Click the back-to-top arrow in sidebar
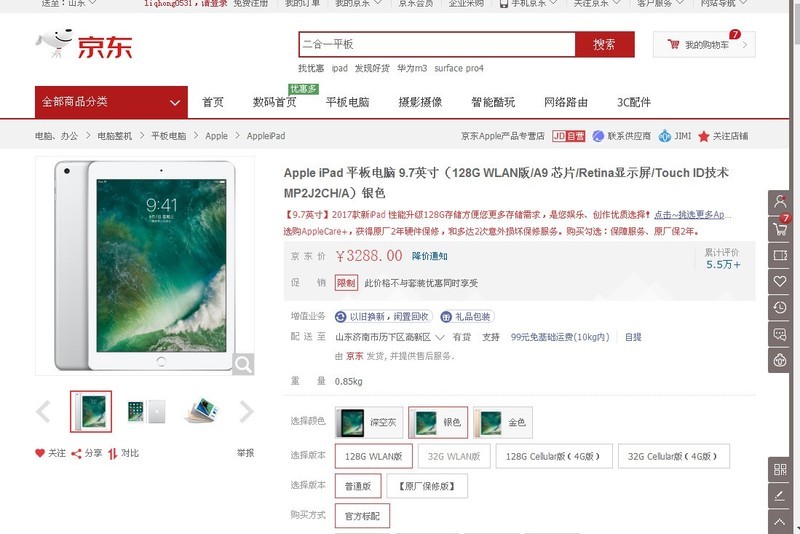 780,522
